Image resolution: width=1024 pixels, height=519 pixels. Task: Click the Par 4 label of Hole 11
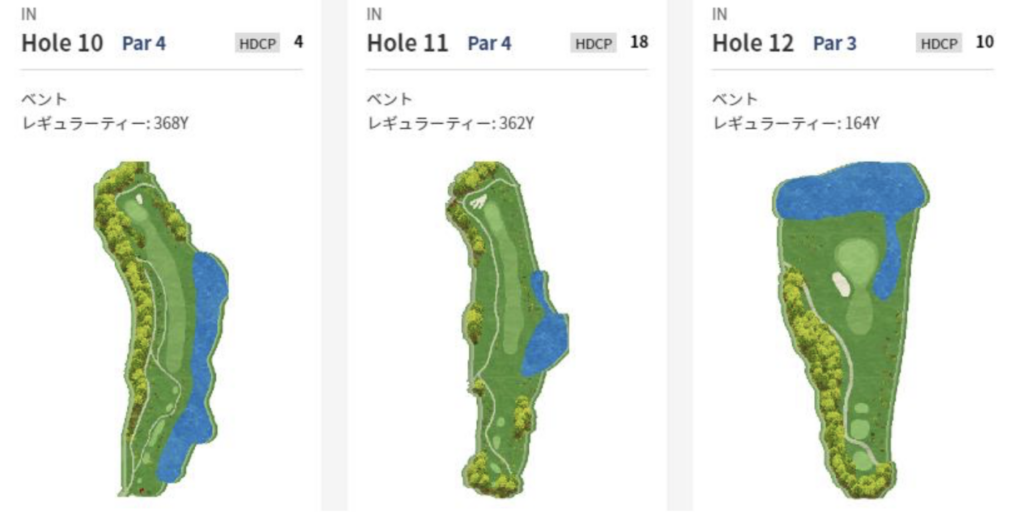(490, 44)
